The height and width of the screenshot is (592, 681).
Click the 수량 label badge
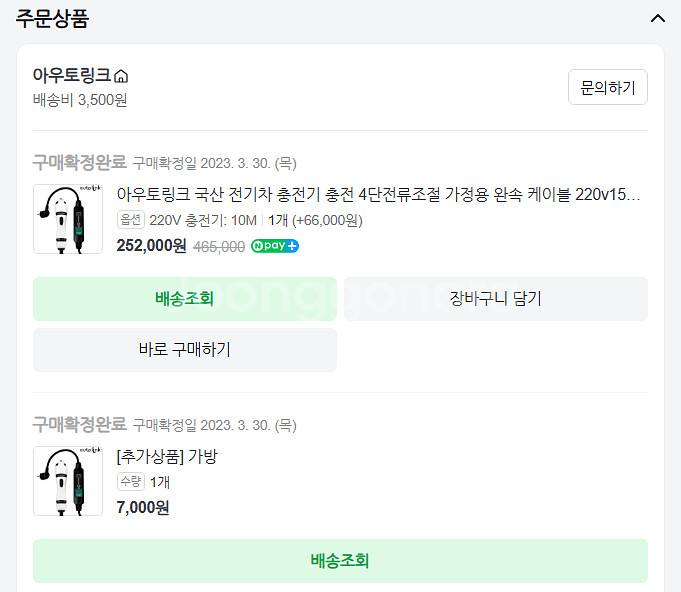click(131, 482)
